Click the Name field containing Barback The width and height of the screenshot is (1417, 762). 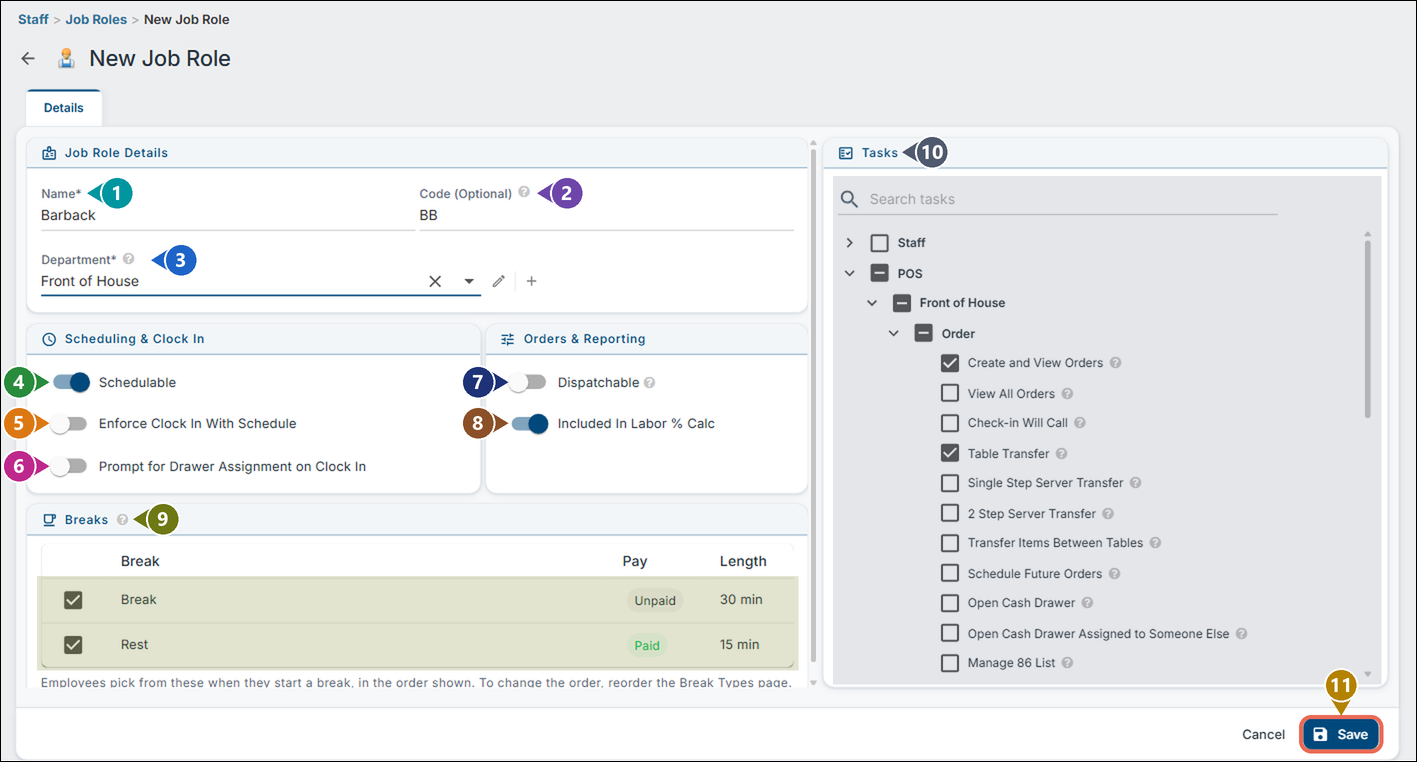point(228,215)
